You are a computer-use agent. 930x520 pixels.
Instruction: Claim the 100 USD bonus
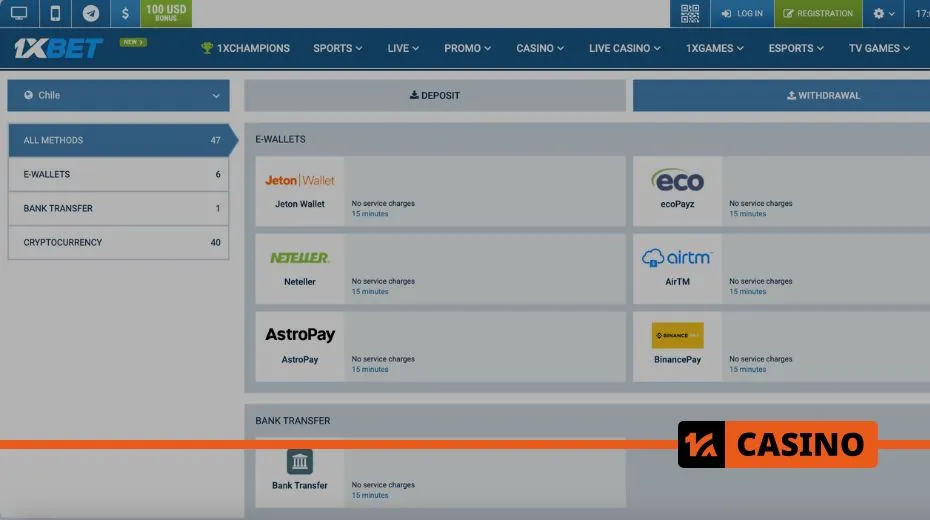tap(166, 13)
